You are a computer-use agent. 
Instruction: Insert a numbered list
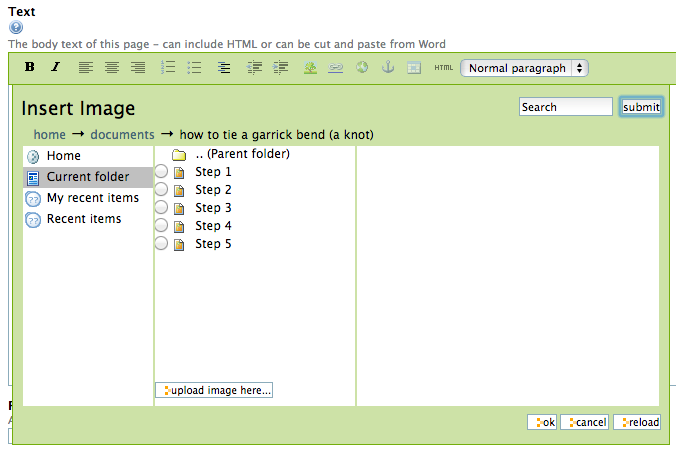coord(168,67)
